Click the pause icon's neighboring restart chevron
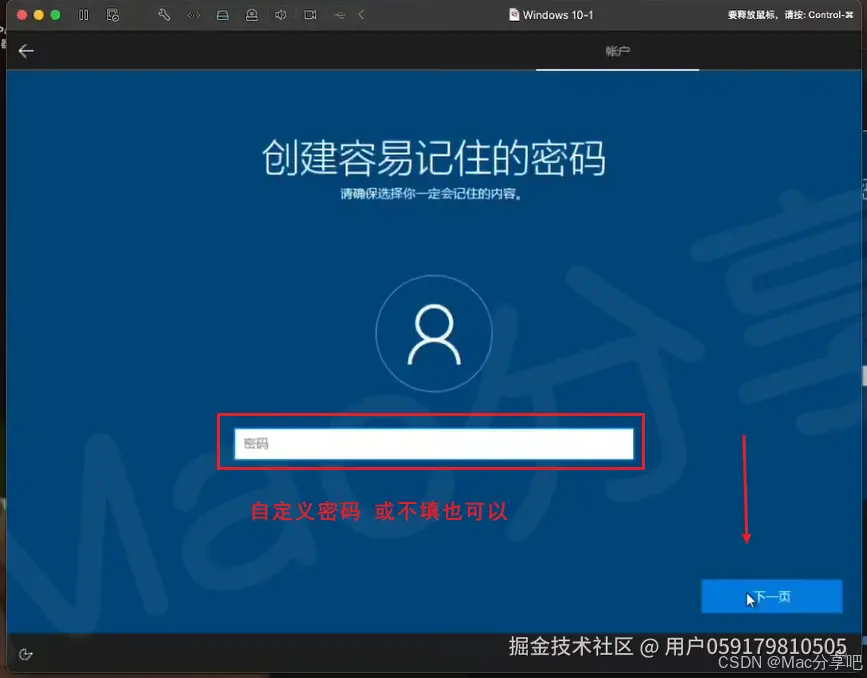Viewport: 867px width, 678px height. pos(113,15)
